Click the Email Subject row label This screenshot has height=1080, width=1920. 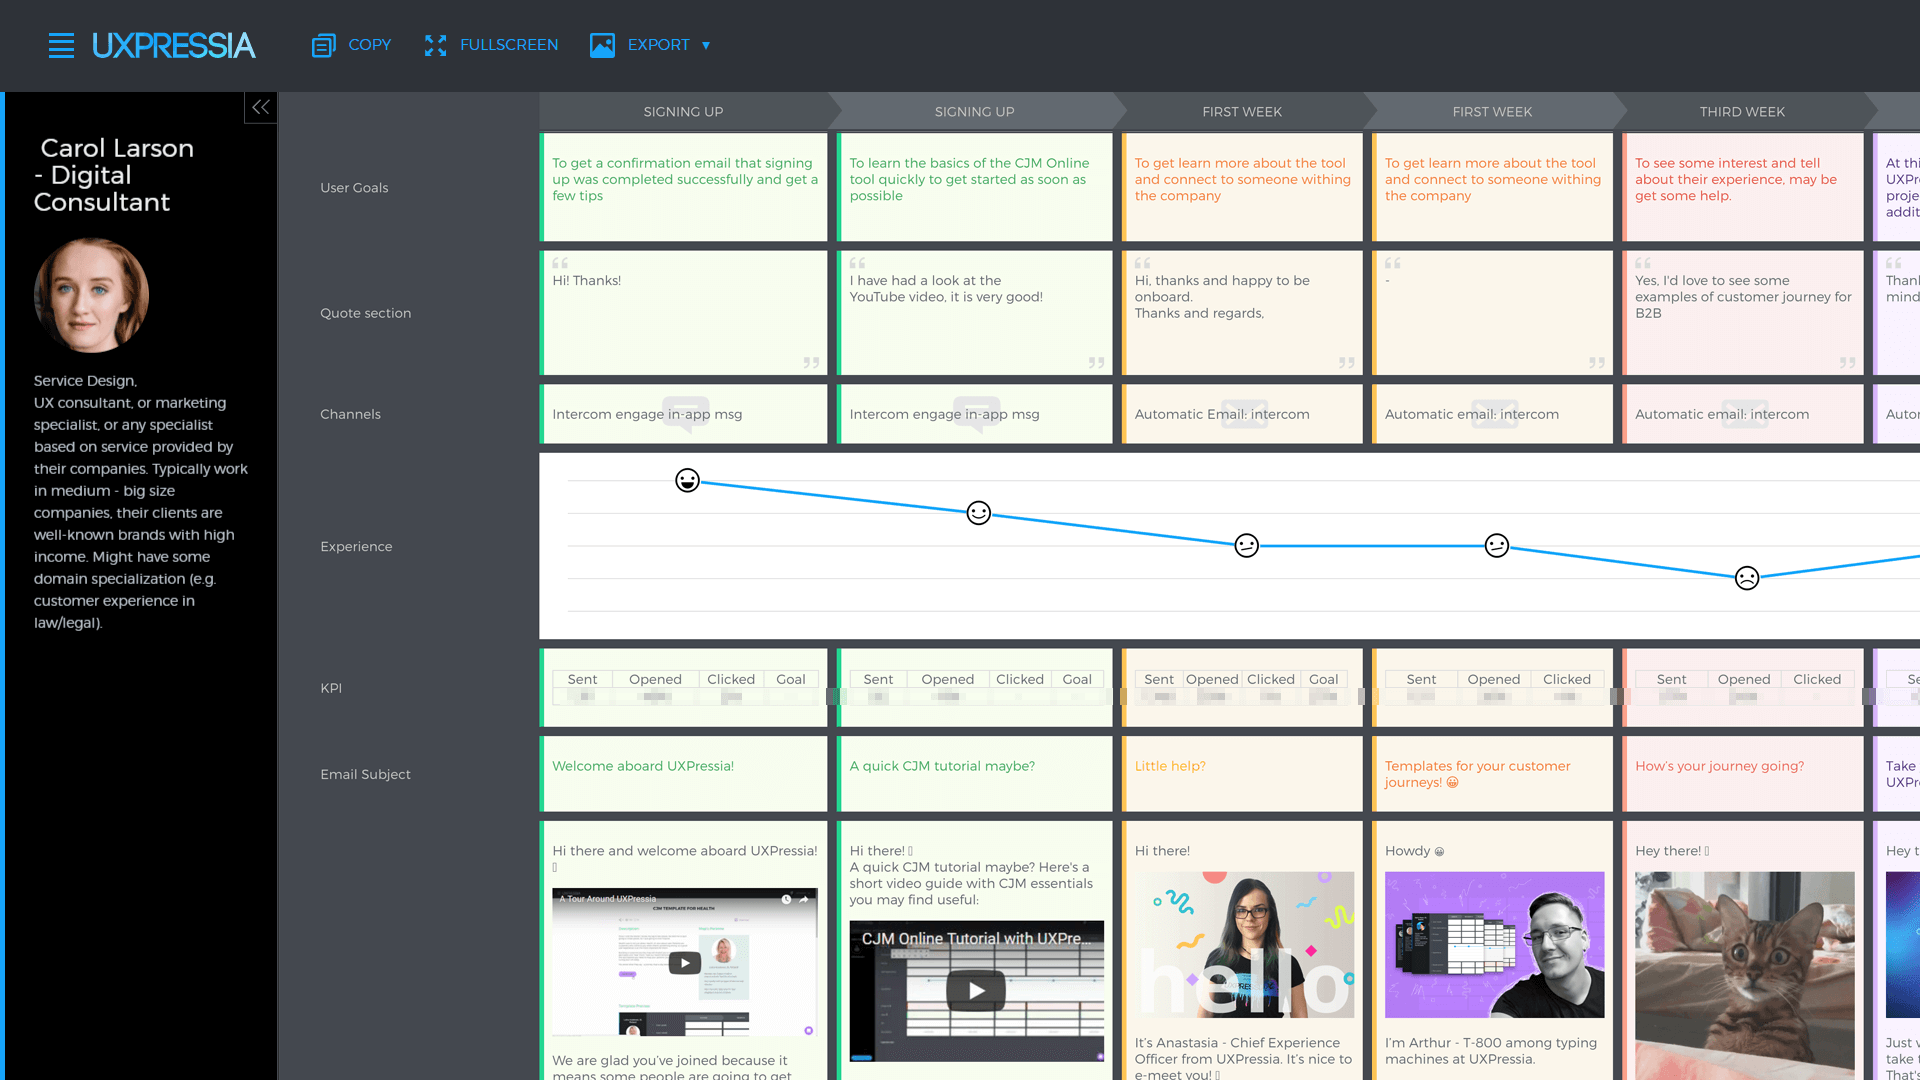365,774
